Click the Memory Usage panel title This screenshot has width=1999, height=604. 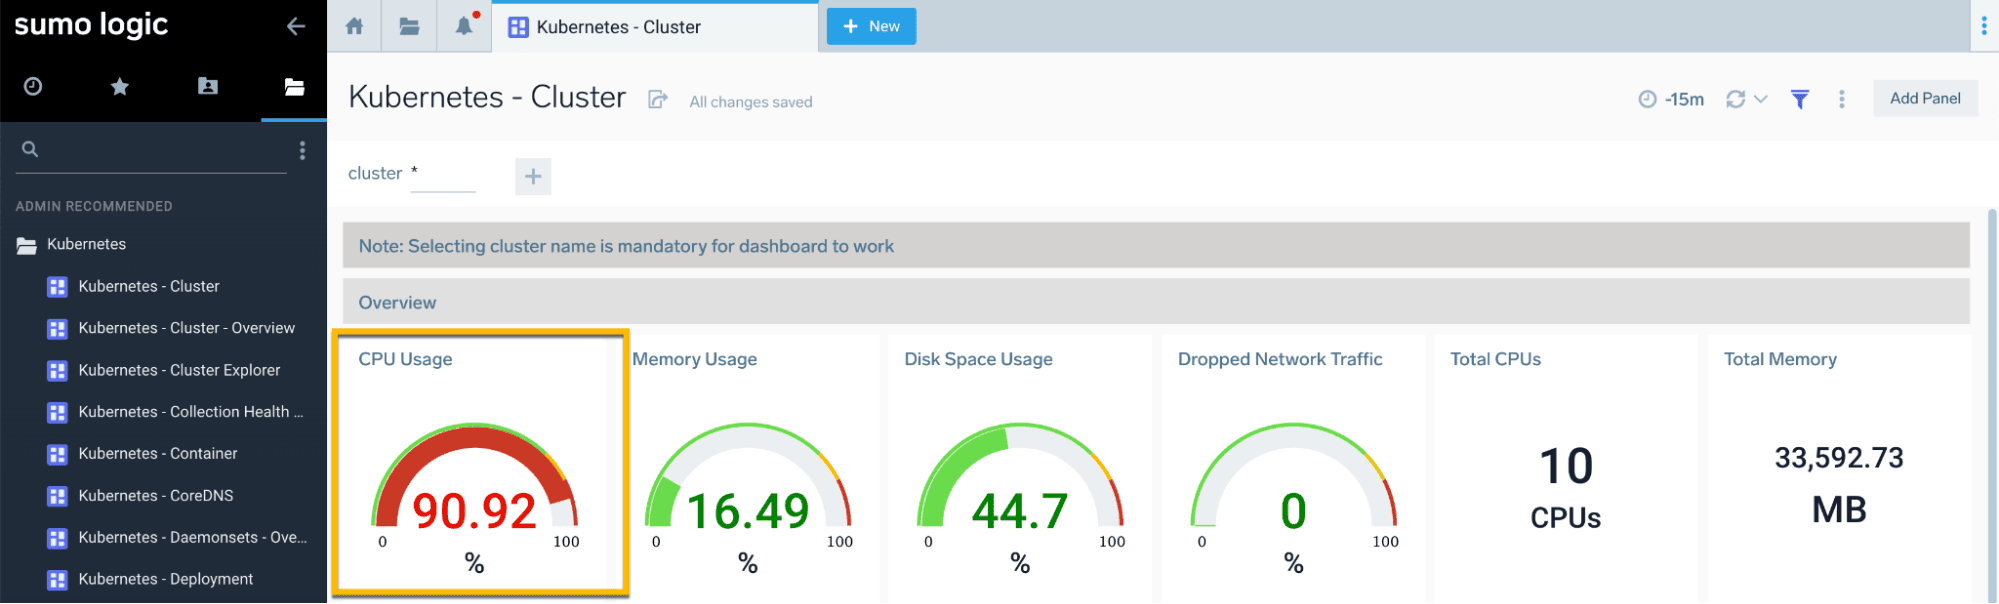(694, 360)
